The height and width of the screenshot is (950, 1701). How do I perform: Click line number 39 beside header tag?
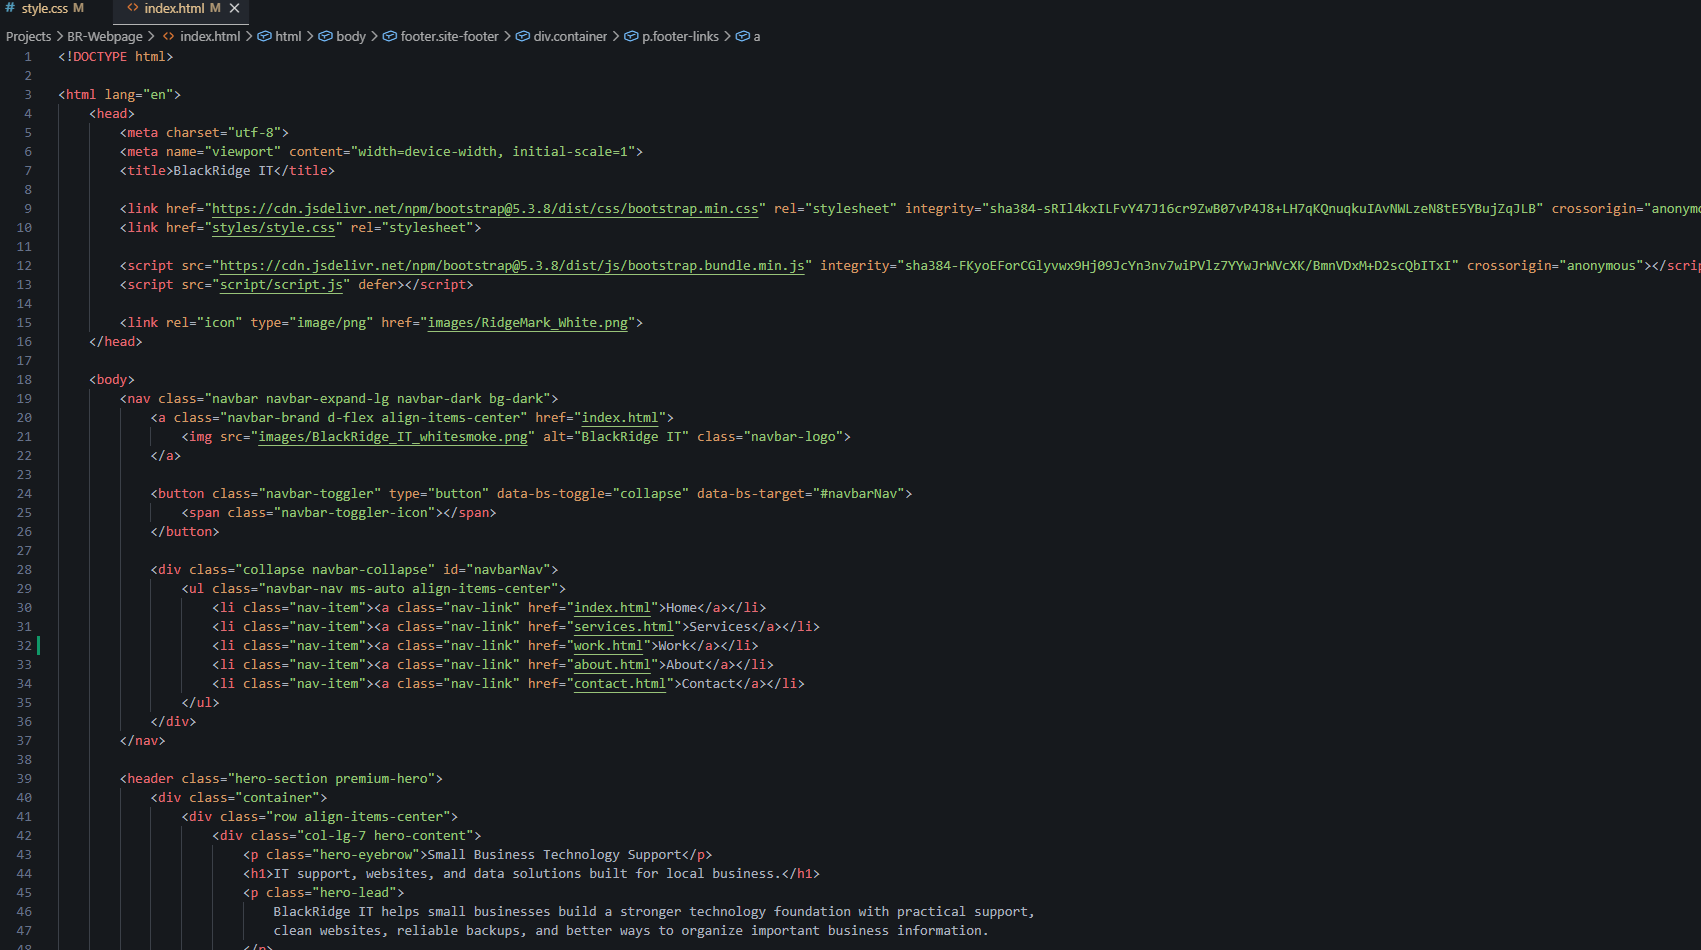(24, 779)
